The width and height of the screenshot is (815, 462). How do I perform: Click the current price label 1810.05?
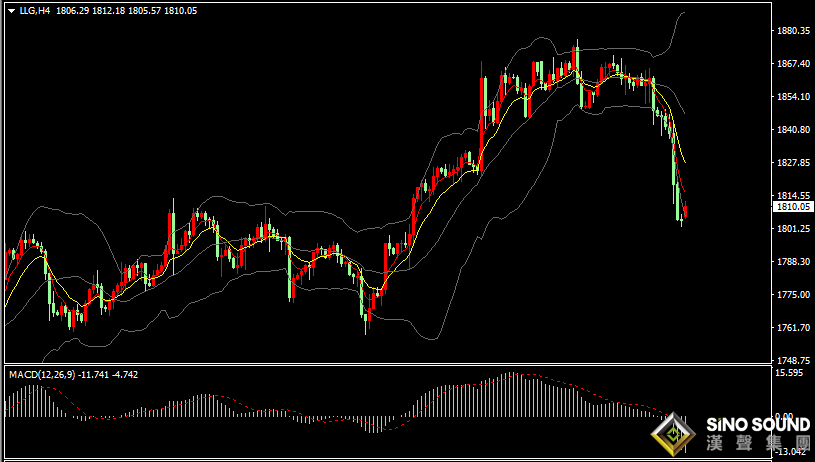[793, 207]
